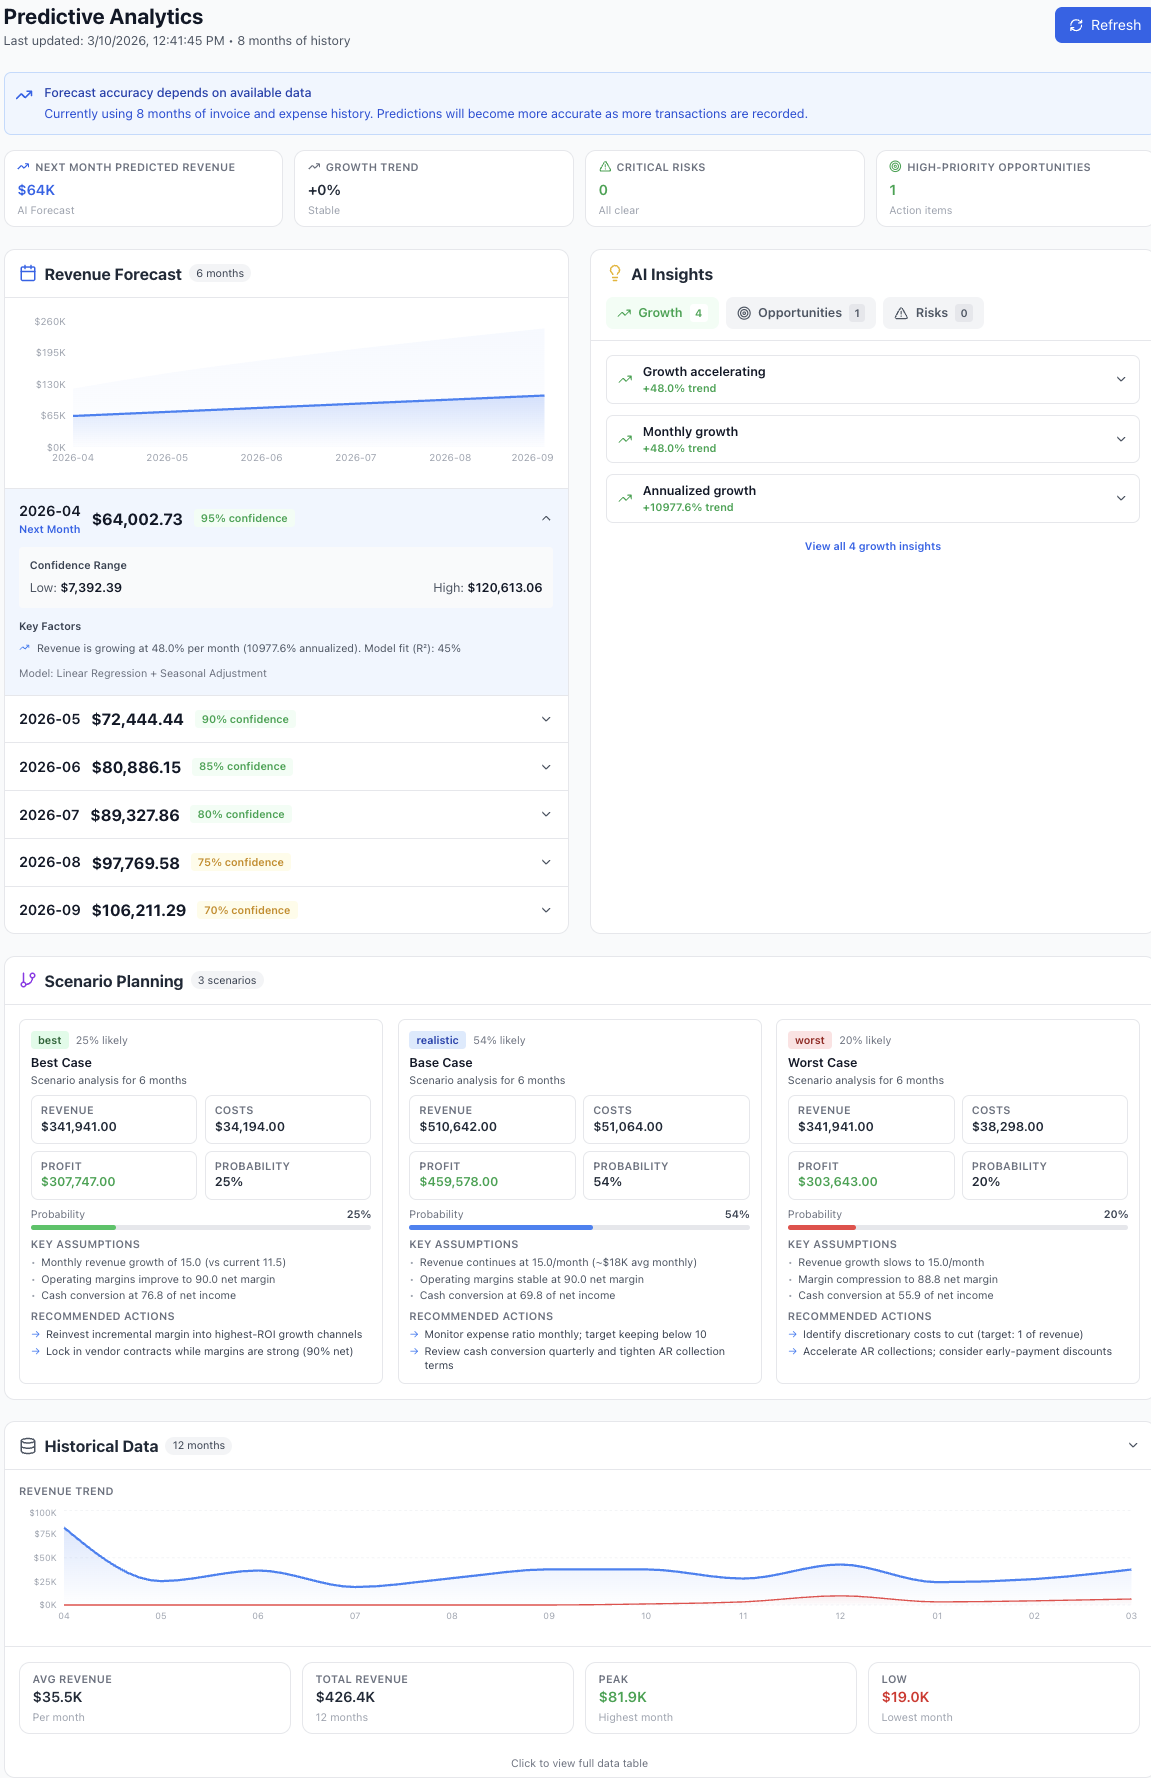
Task: Click the 95% confidence badge
Action: point(244,518)
